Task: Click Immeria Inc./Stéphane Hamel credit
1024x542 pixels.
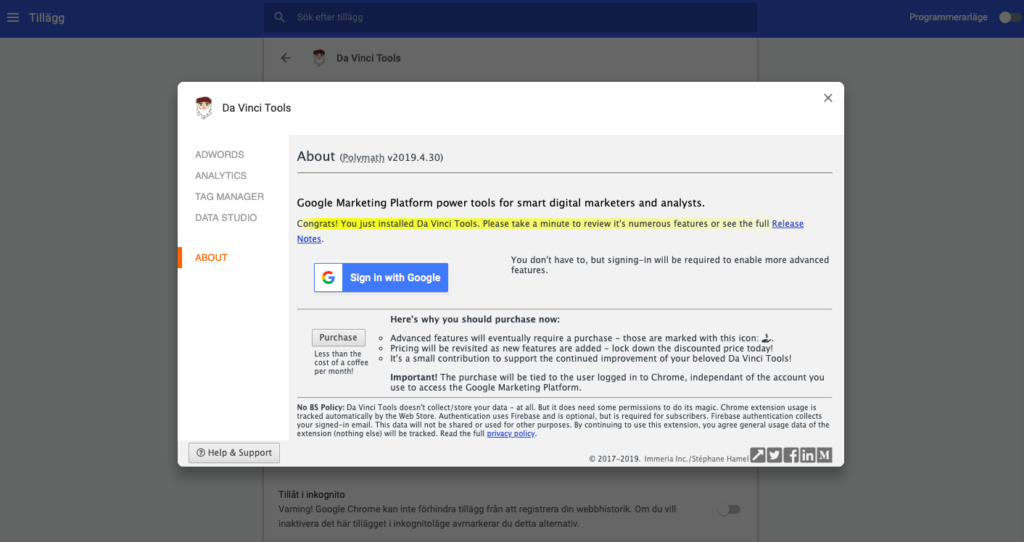Action: click(696, 459)
